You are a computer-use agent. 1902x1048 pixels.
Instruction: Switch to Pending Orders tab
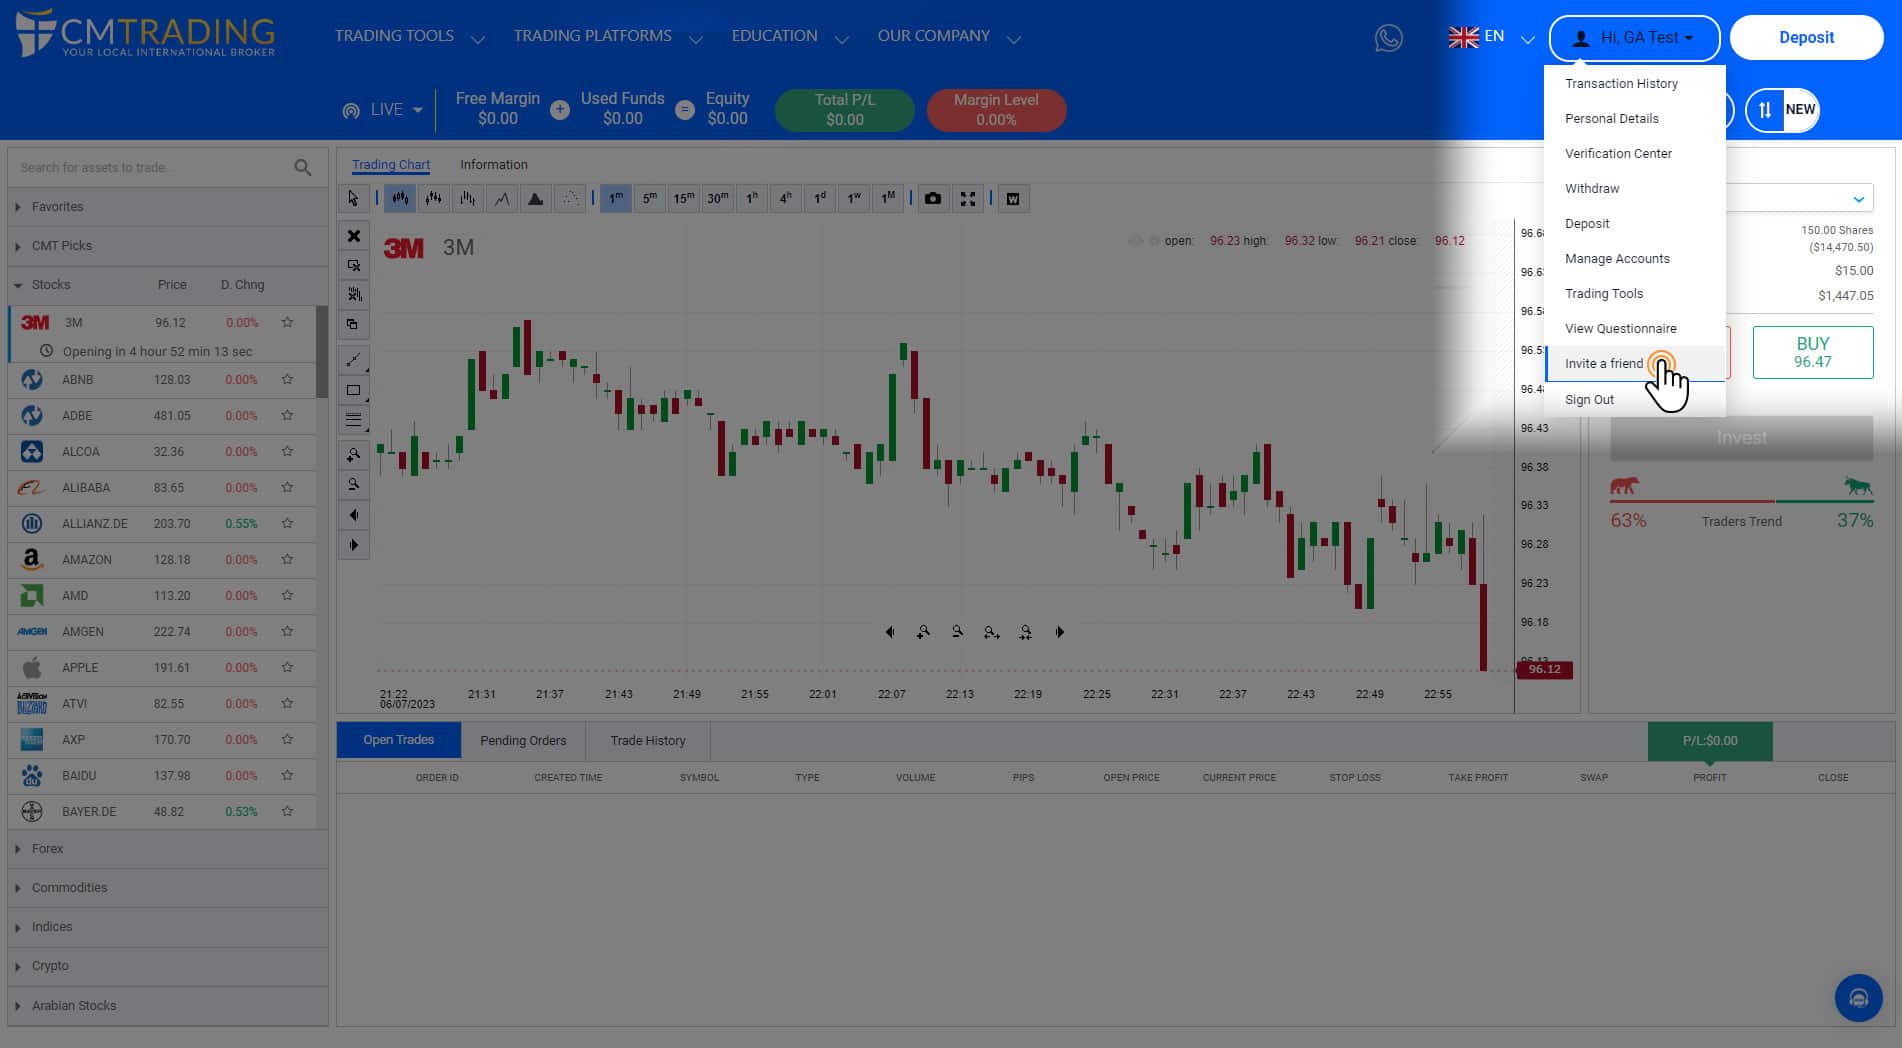pyautogui.click(x=523, y=741)
